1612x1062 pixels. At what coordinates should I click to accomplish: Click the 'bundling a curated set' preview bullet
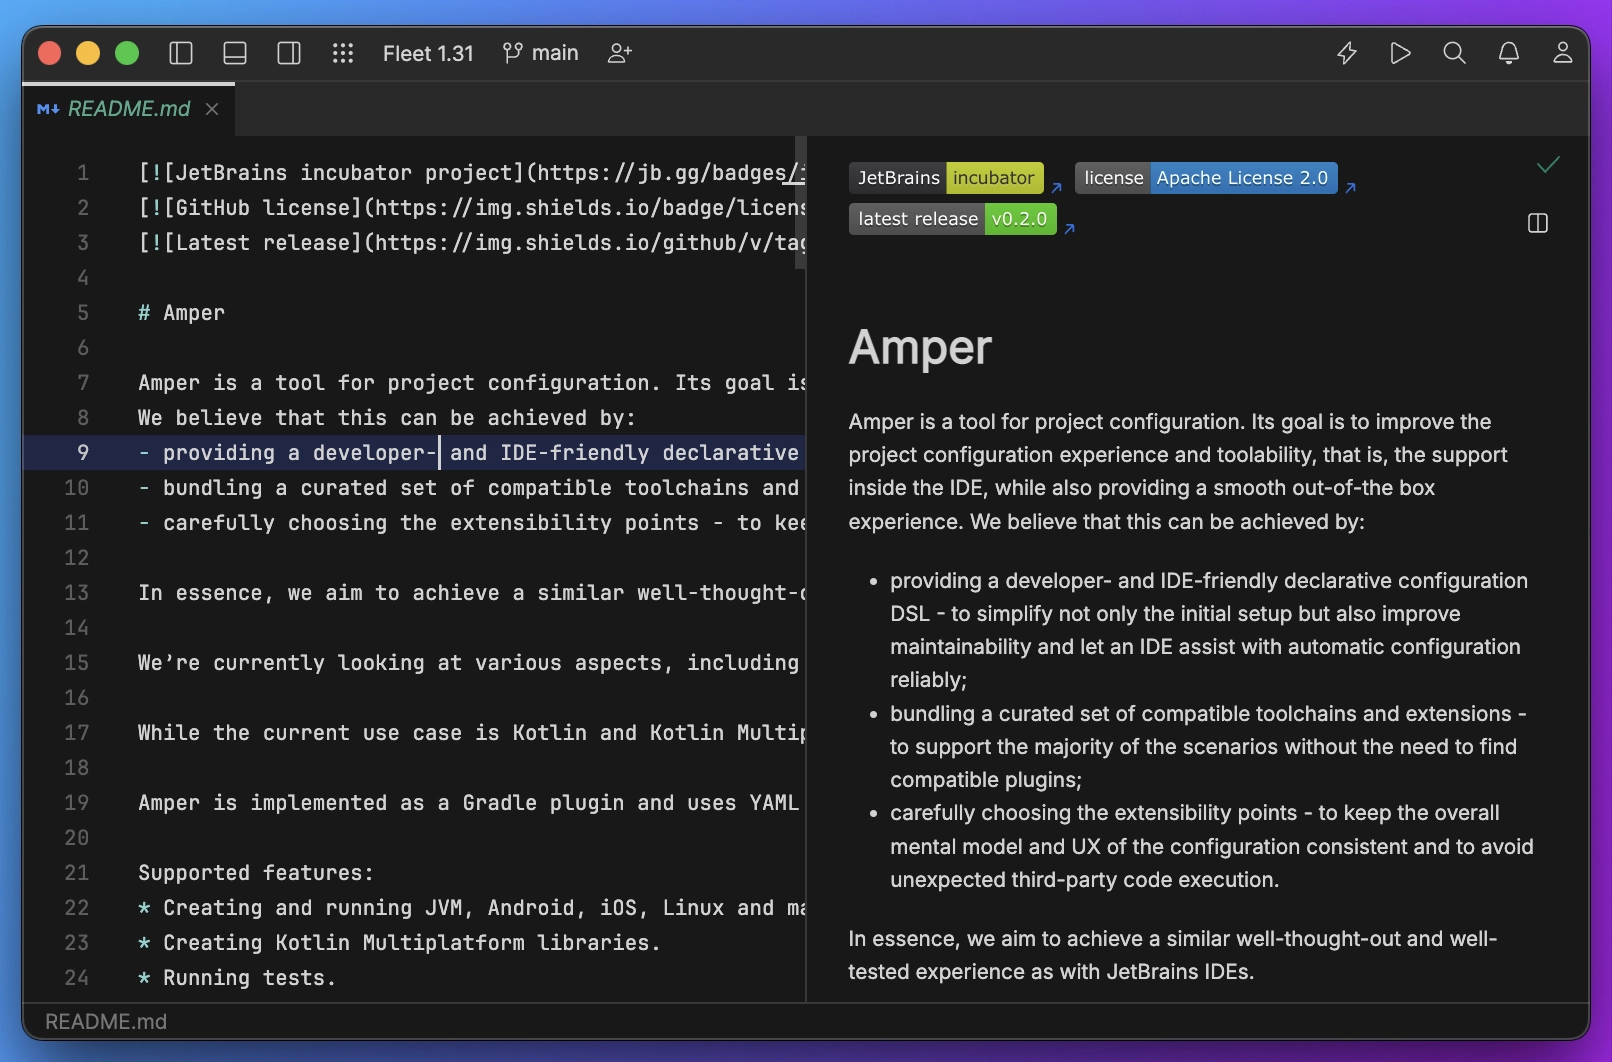coord(1208,747)
